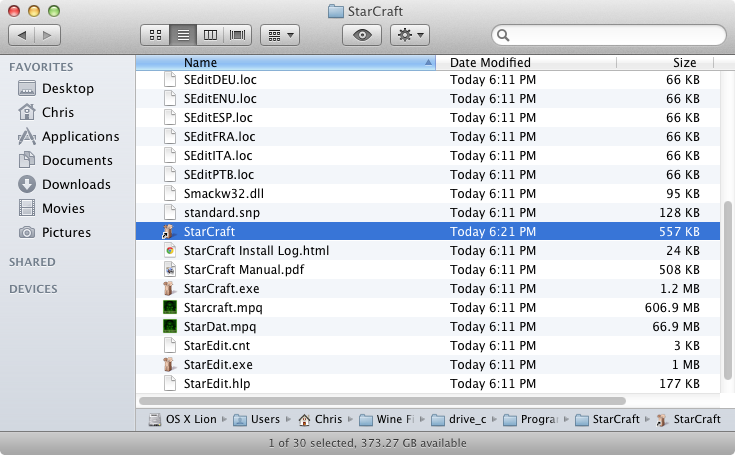
Task: Select the Smackw32.dll file icon
Action: pyautogui.click(x=170, y=194)
